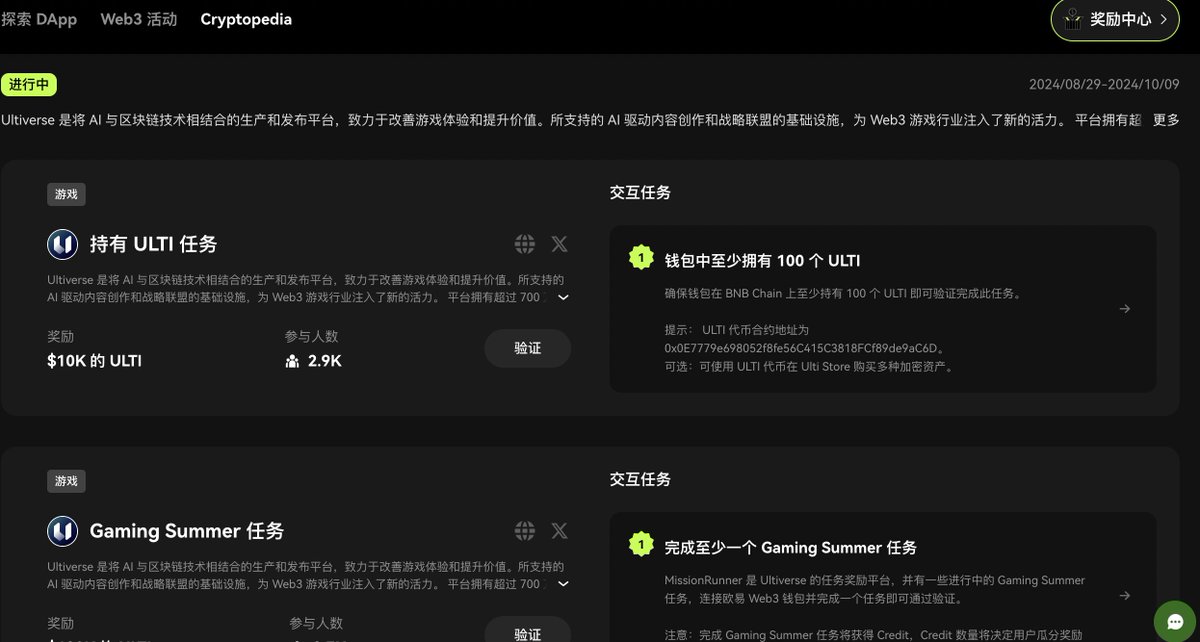Open the website globe icon for Gaming Summer 任务
This screenshot has width=1200, height=642.
pos(524,531)
